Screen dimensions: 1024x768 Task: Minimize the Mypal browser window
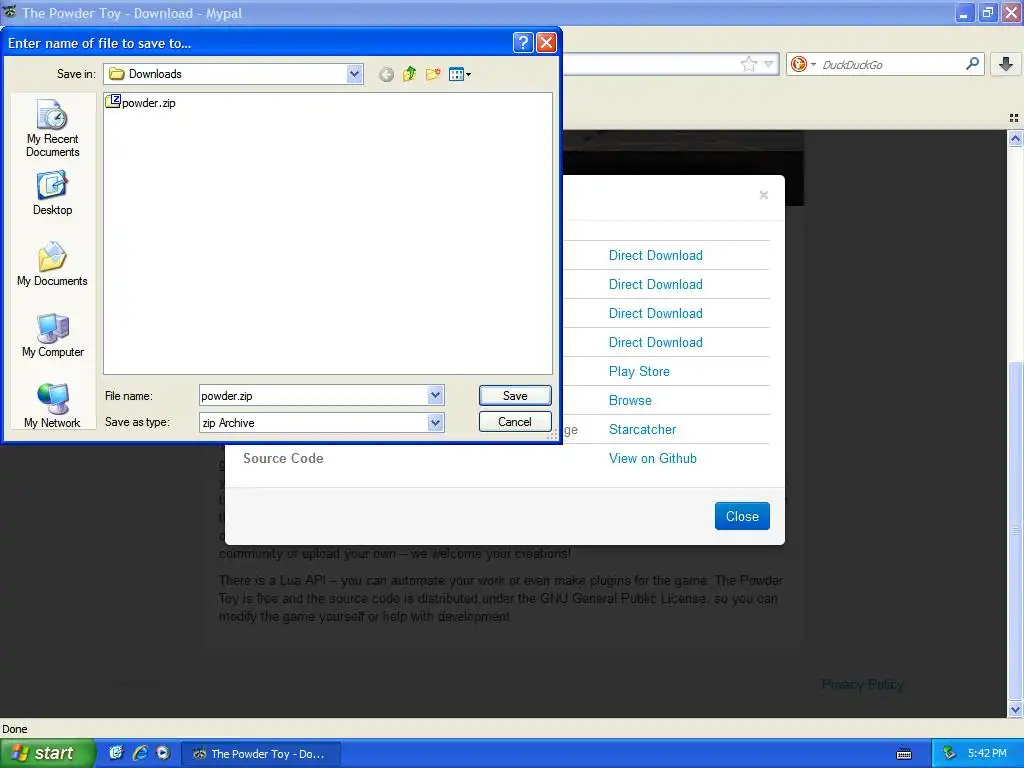(964, 13)
